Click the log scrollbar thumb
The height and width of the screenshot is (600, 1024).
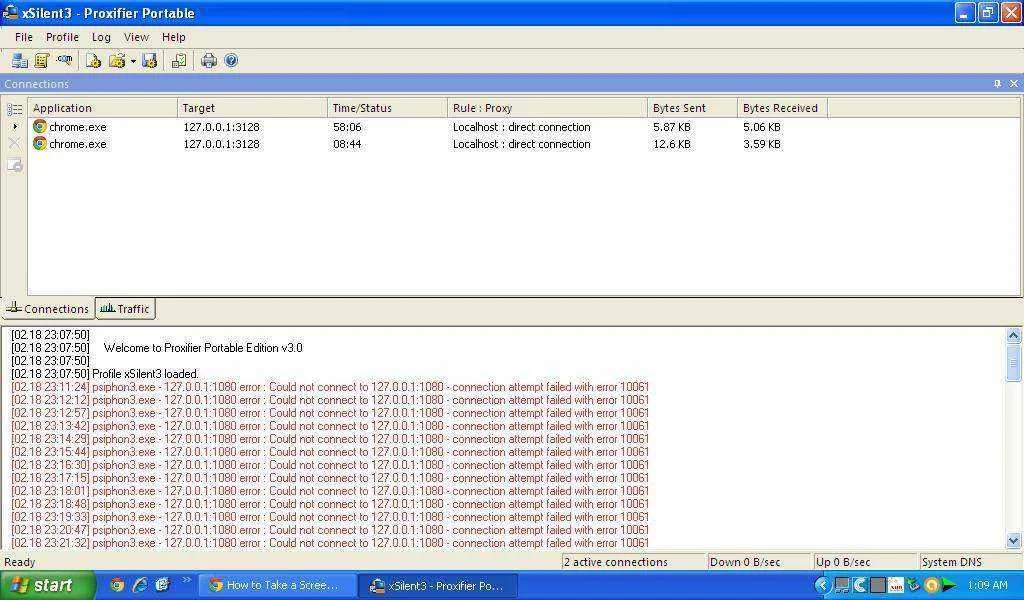(x=1014, y=362)
